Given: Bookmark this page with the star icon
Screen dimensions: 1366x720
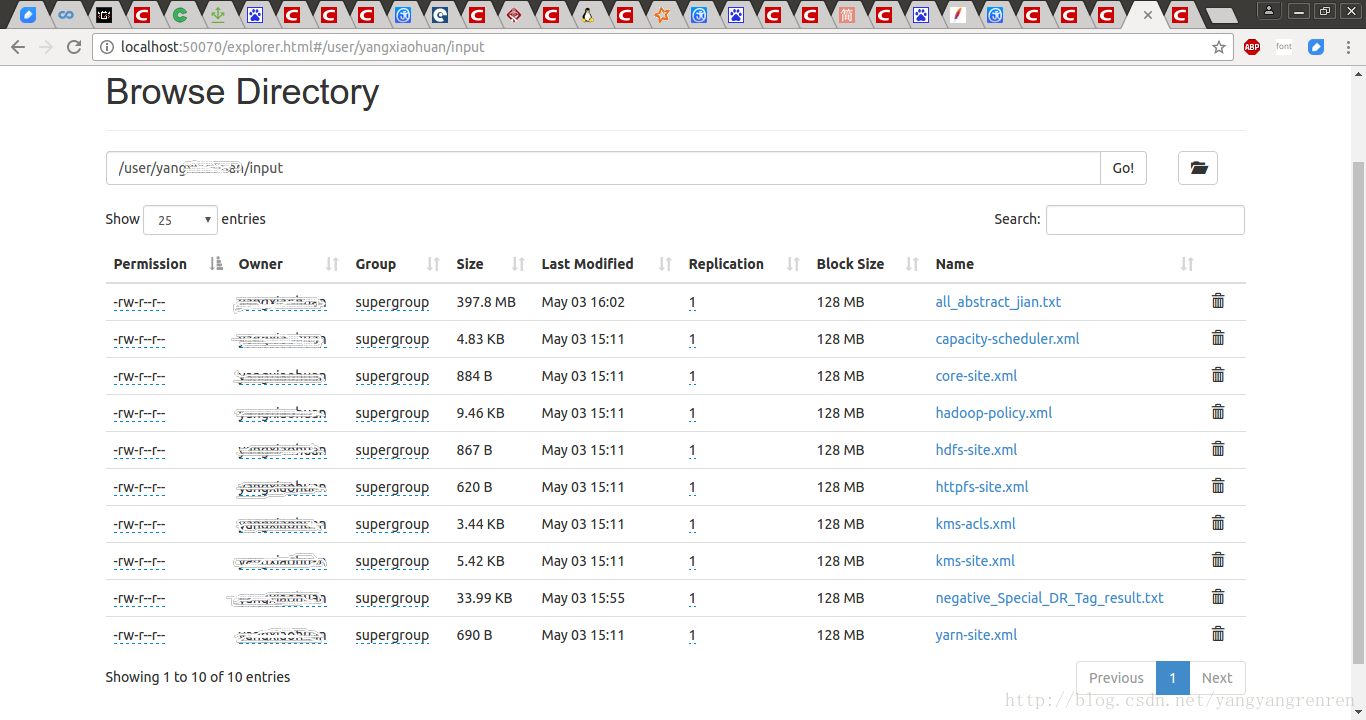Looking at the screenshot, I should 1219,47.
